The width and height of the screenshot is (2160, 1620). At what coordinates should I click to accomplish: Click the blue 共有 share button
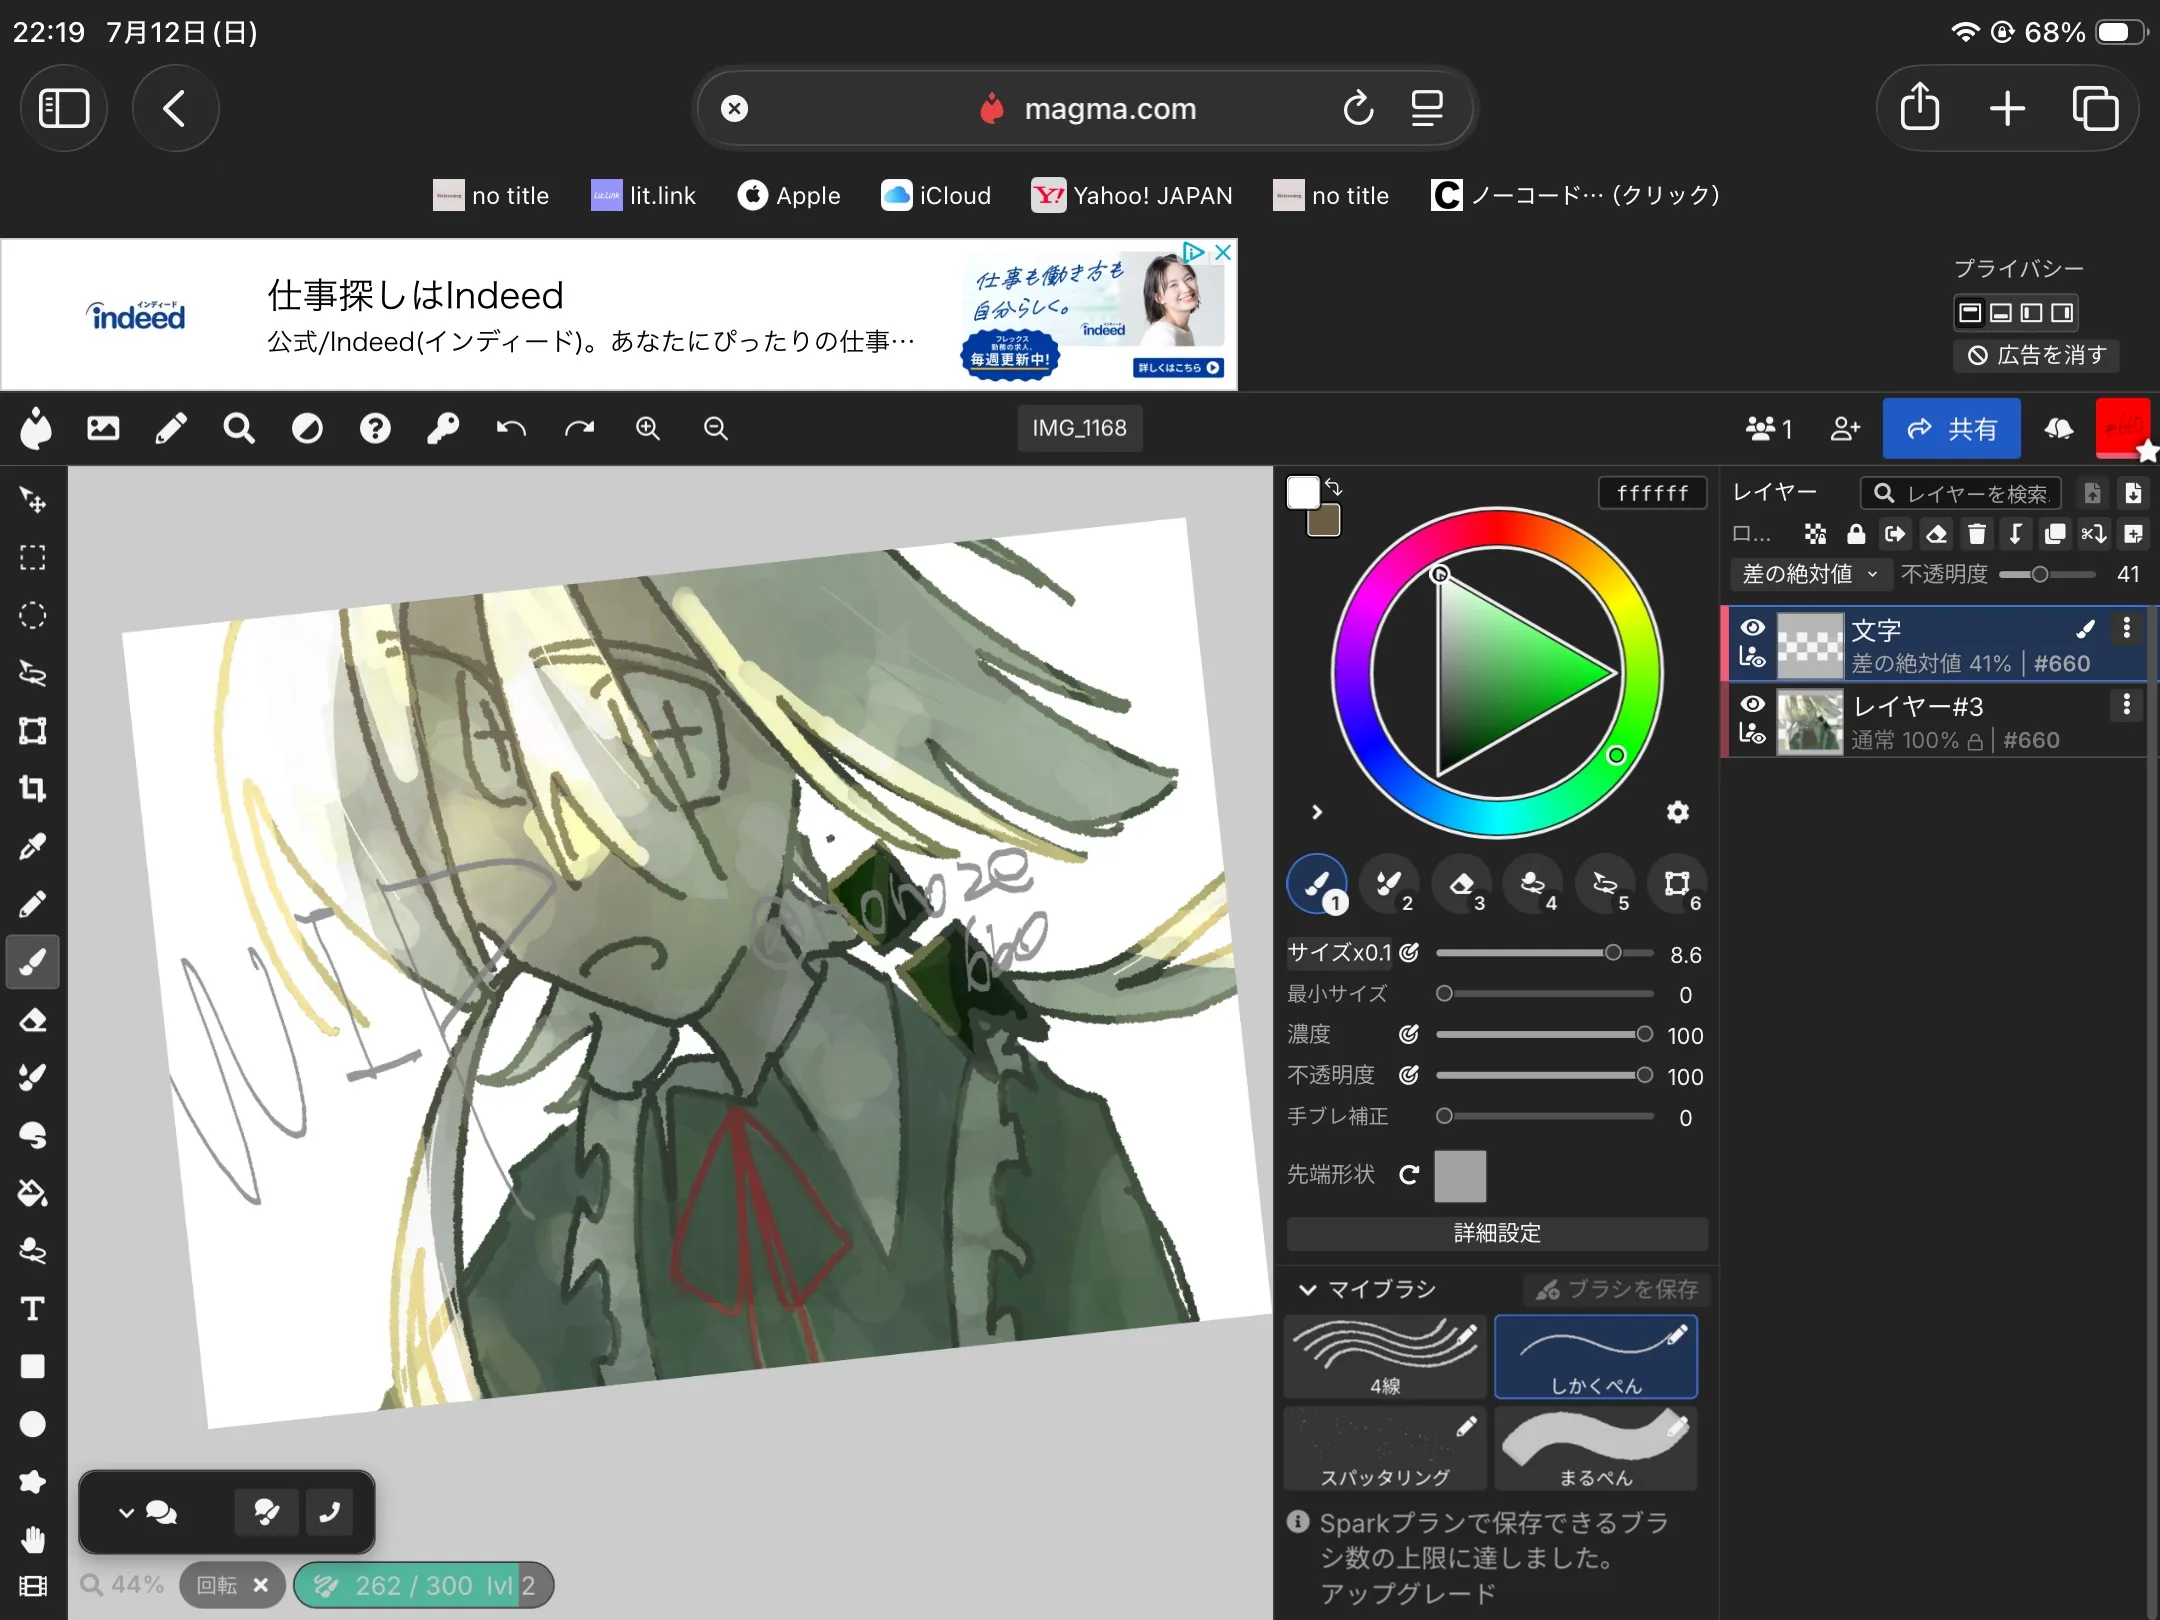pyautogui.click(x=1951, y=429)
